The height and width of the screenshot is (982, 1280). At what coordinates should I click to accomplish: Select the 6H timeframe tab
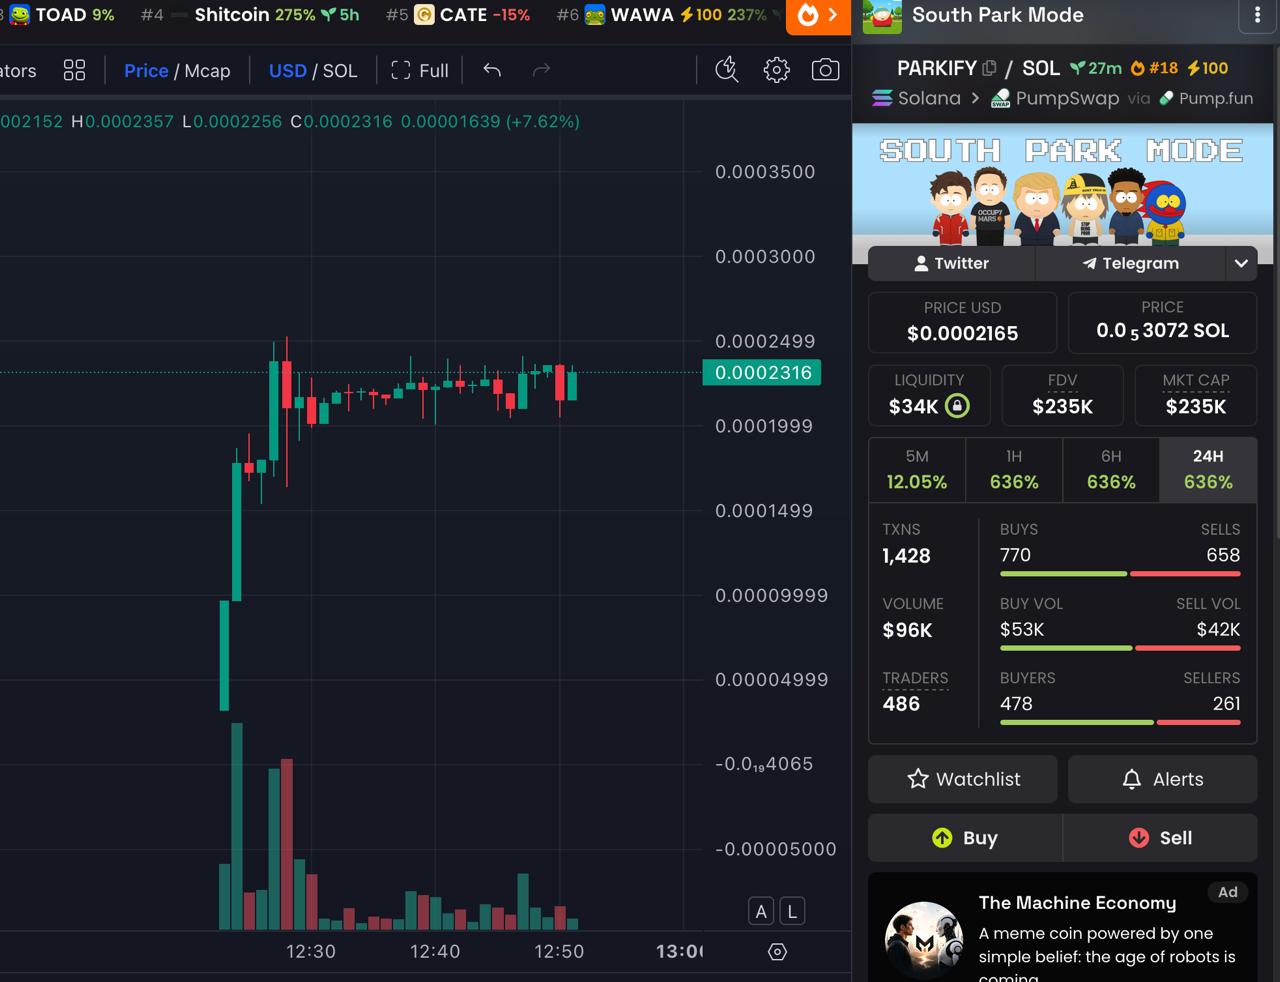coord(1111,470)
